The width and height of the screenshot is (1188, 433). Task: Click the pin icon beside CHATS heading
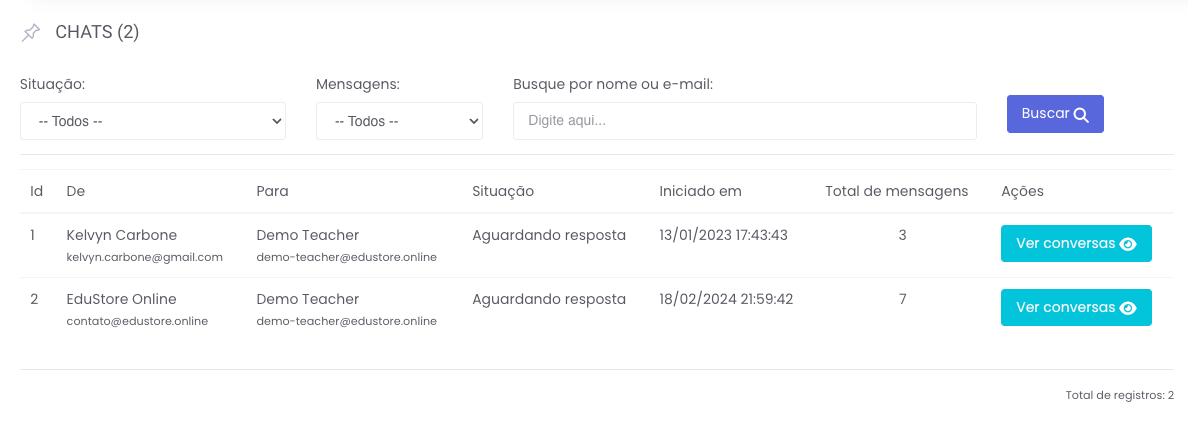point(31,33)
